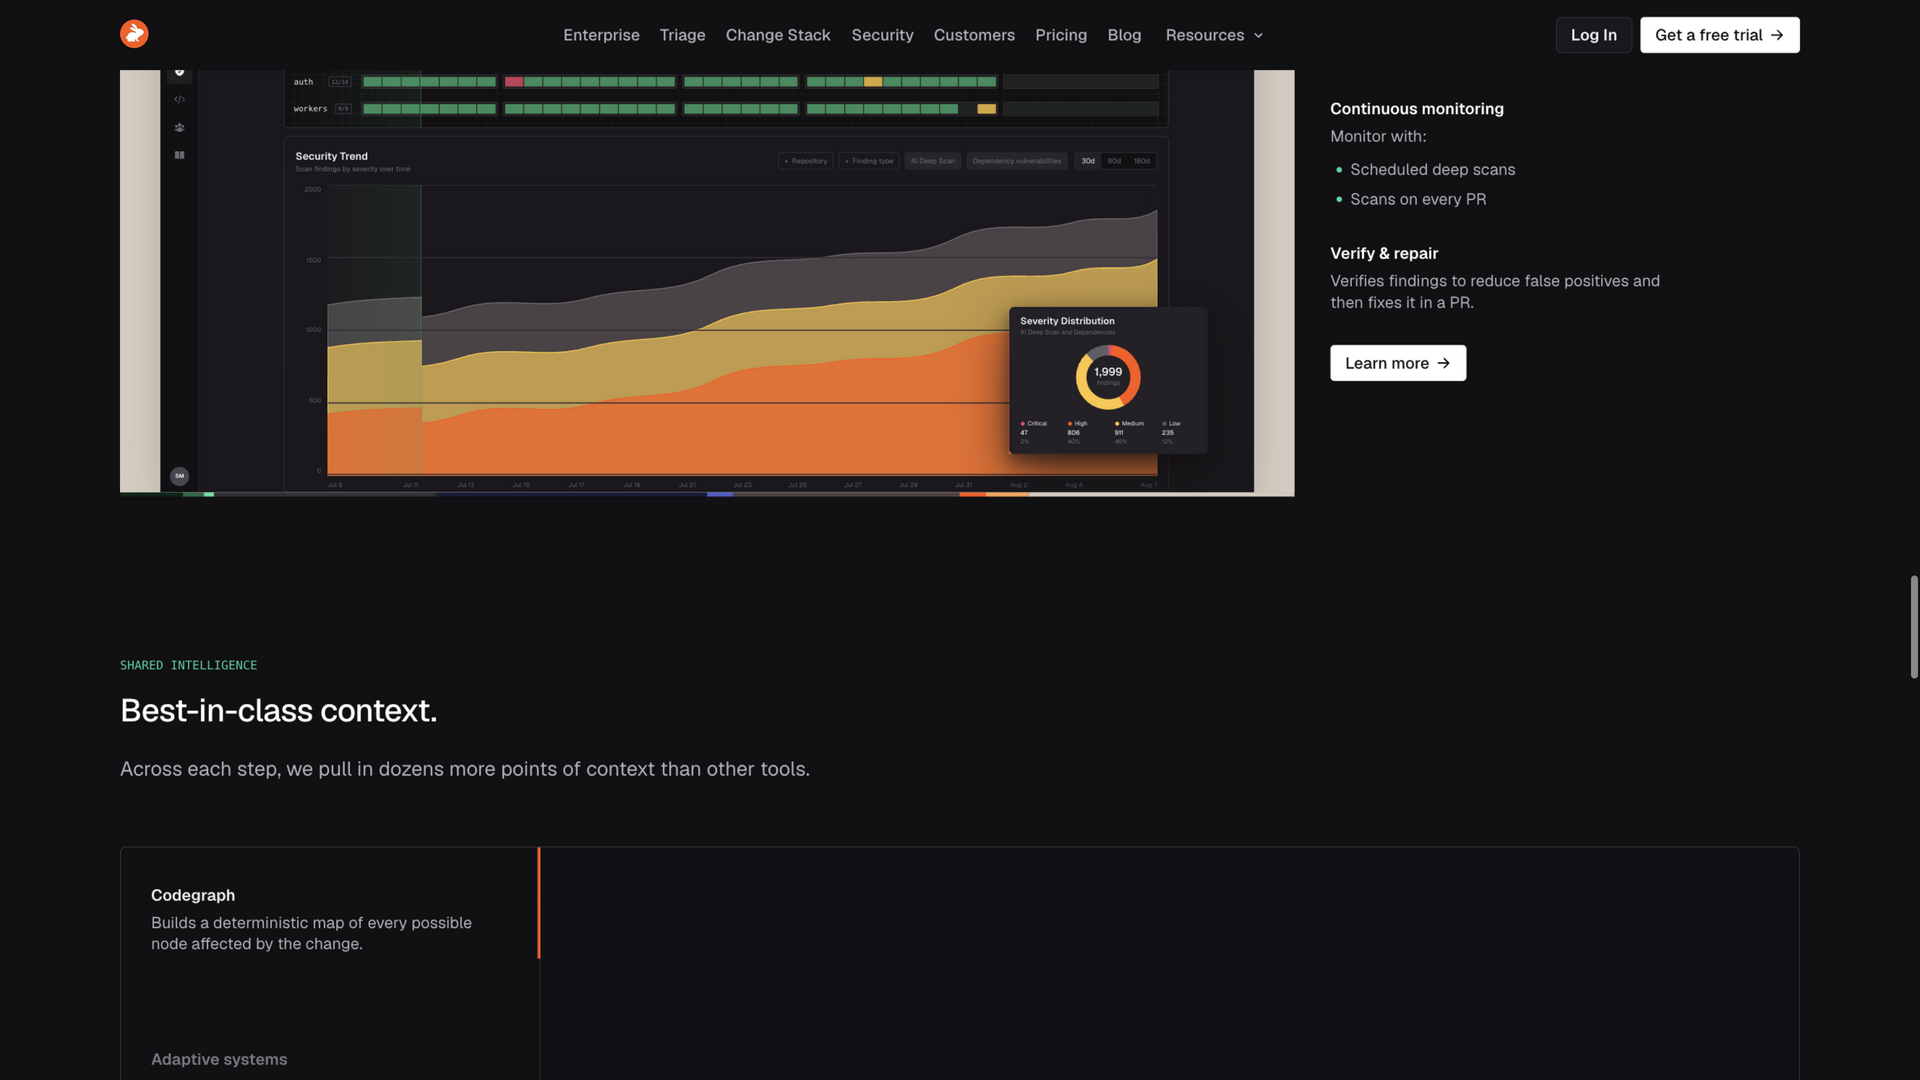Click the yellow cell at end of workers row
Viewport: 1920px width, 1080px height.
(987, 109)
